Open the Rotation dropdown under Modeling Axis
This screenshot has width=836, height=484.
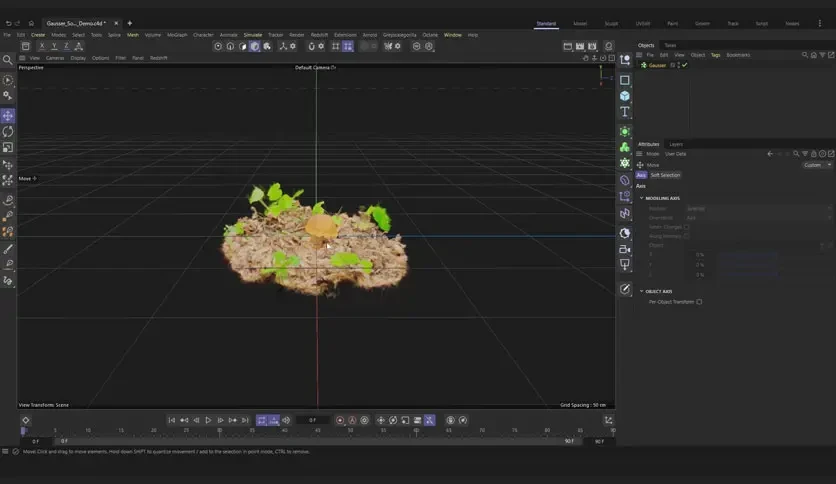coord(758,208)
